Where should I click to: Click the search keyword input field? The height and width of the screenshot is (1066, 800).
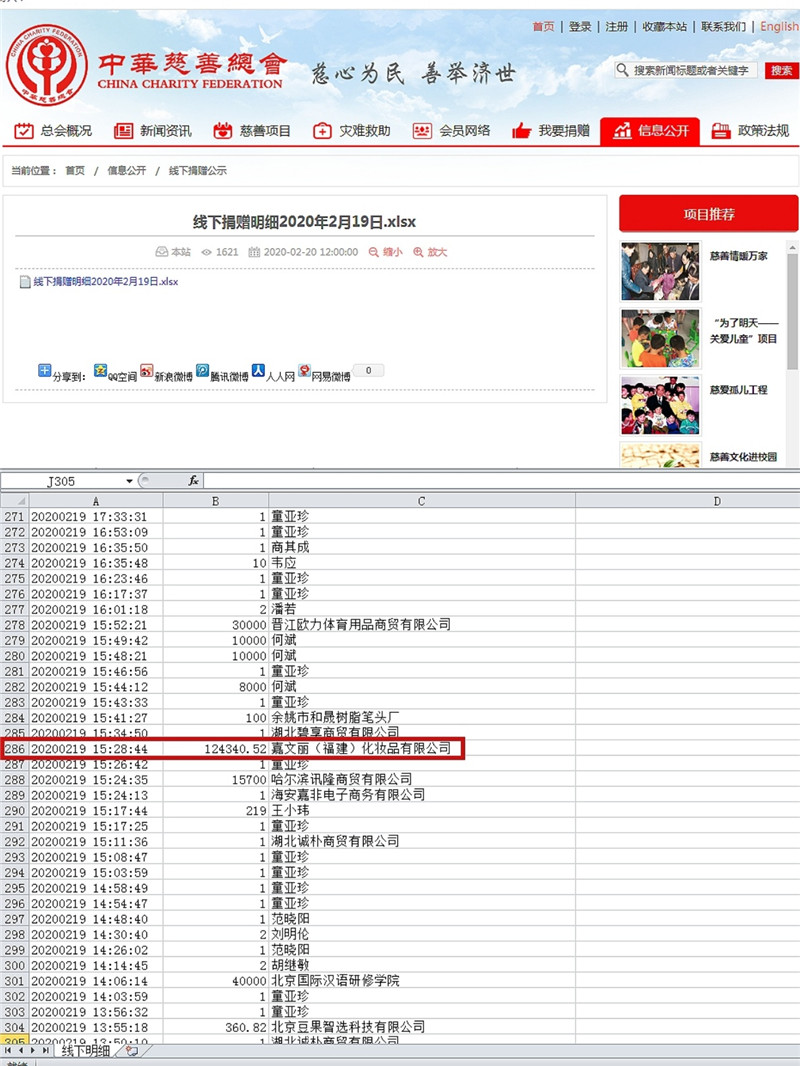pos(693,70)
